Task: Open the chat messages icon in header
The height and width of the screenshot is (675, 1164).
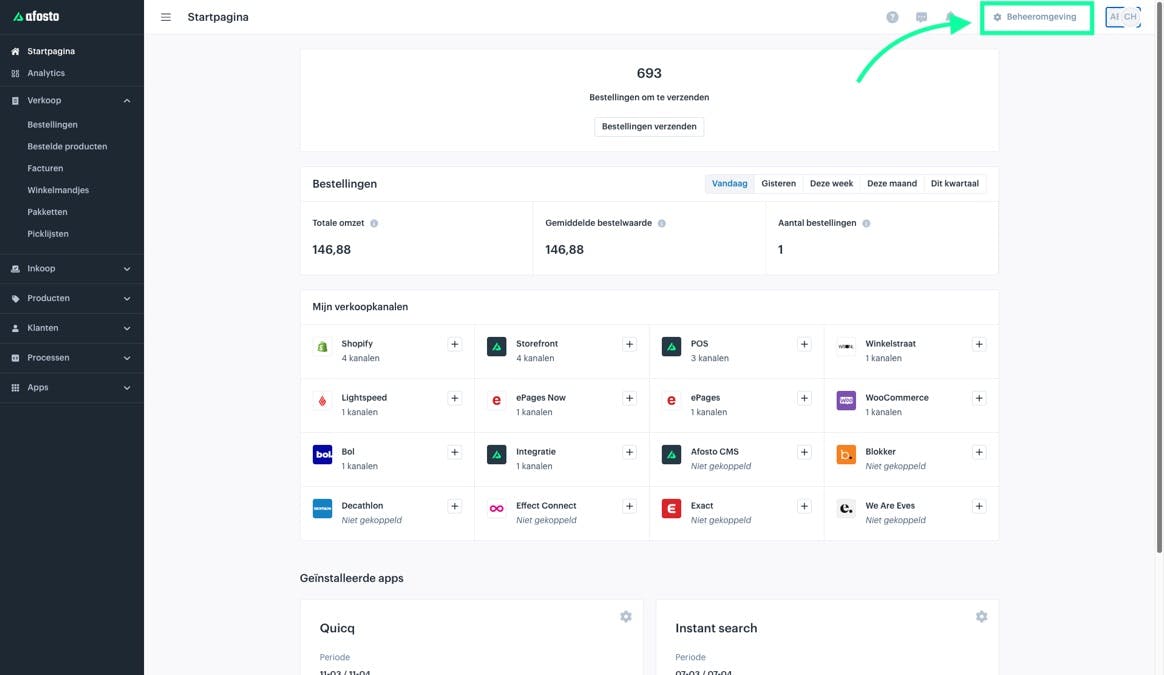Action: [x=921, y=17]
